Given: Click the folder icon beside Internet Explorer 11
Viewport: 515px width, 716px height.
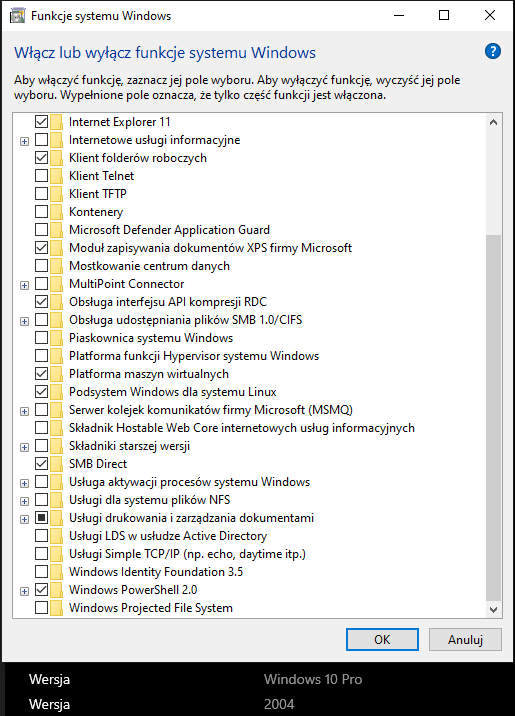Looking at the screenshot, I should click(x=56, y=122).
